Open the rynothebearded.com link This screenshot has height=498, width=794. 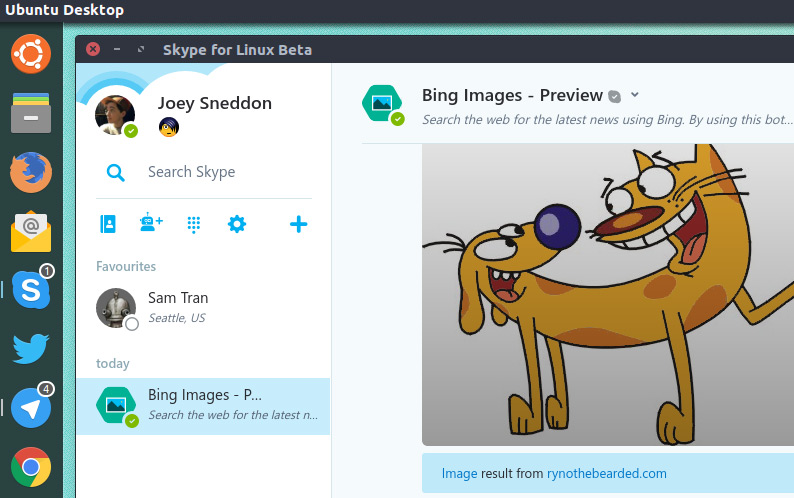pos(606,473)
